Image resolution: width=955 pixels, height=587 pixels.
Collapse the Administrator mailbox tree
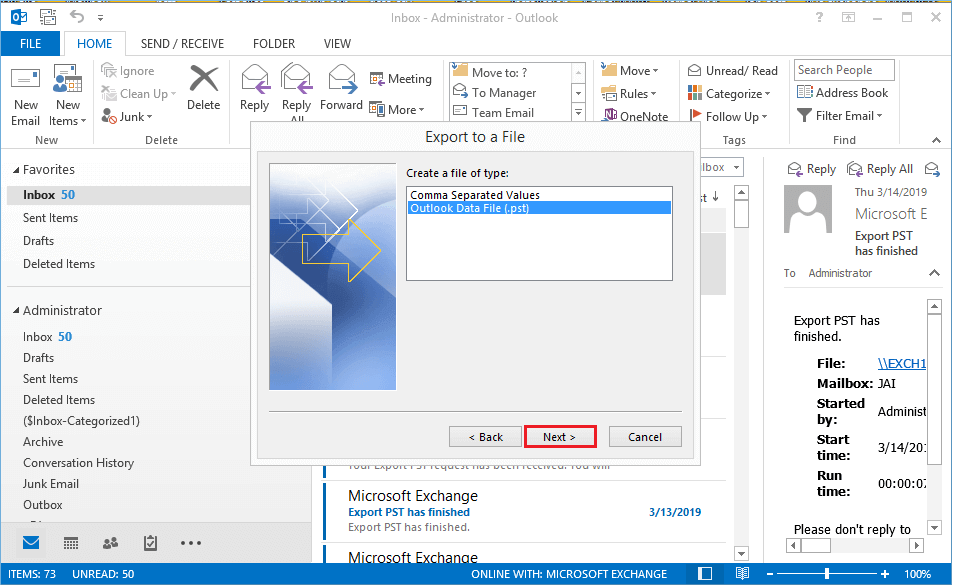point(16,311)
